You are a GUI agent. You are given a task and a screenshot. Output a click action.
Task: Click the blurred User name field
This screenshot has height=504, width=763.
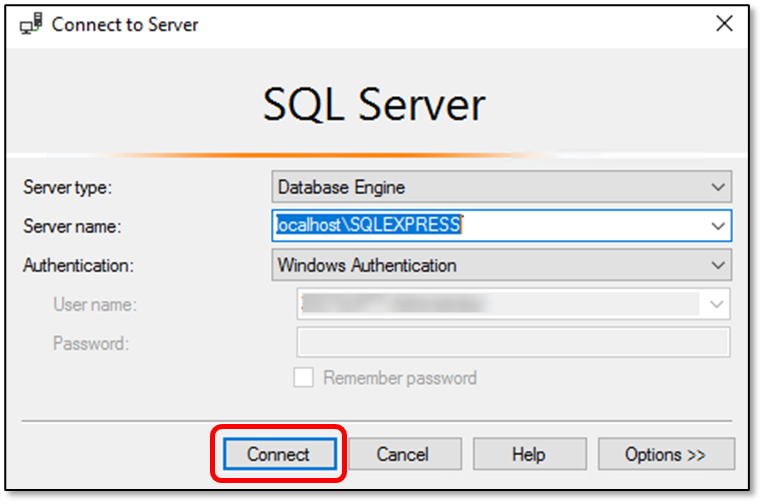[499, 304]
